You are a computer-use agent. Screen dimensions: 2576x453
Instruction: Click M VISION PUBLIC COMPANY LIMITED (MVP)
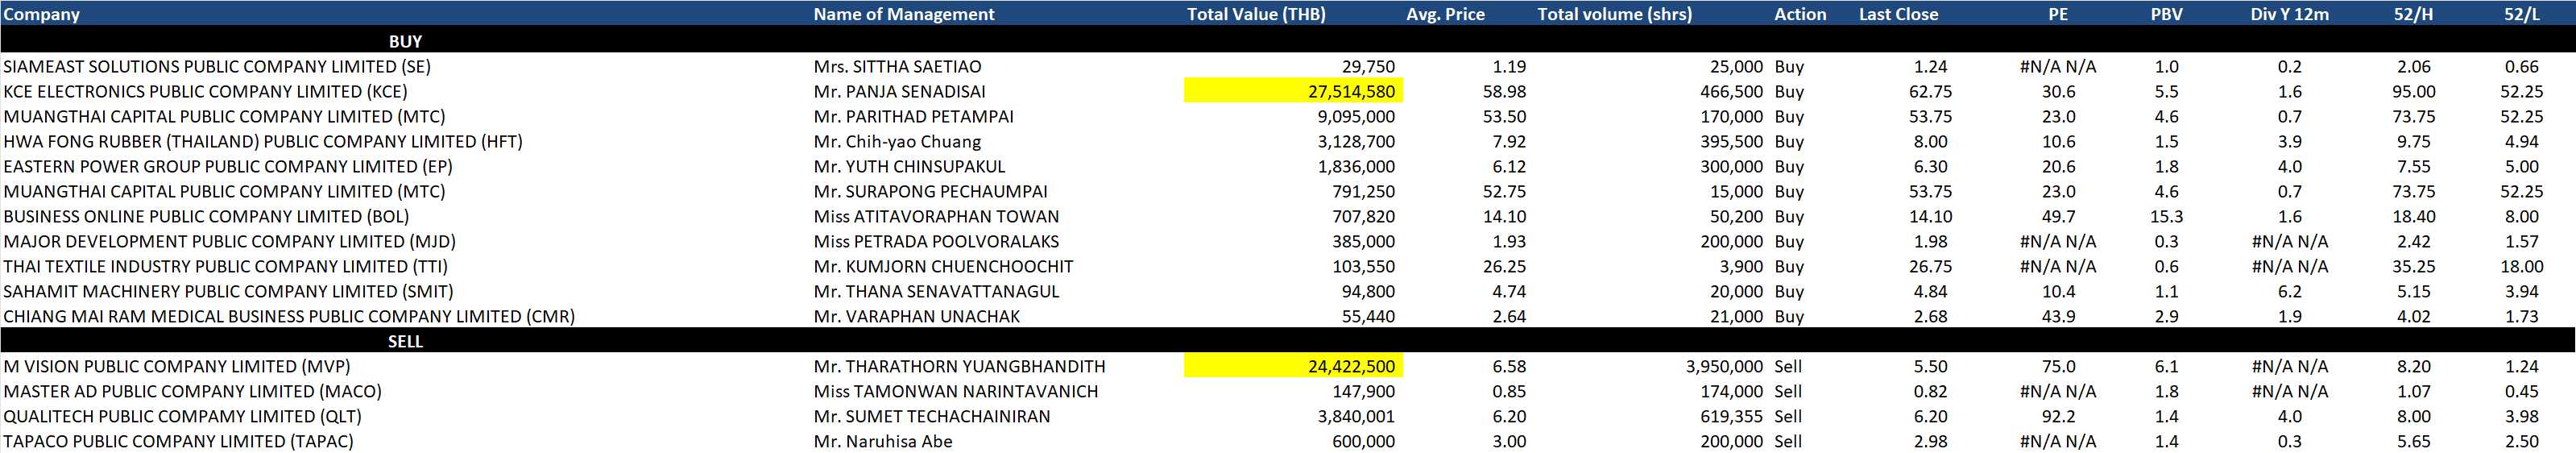click(177, 366)
